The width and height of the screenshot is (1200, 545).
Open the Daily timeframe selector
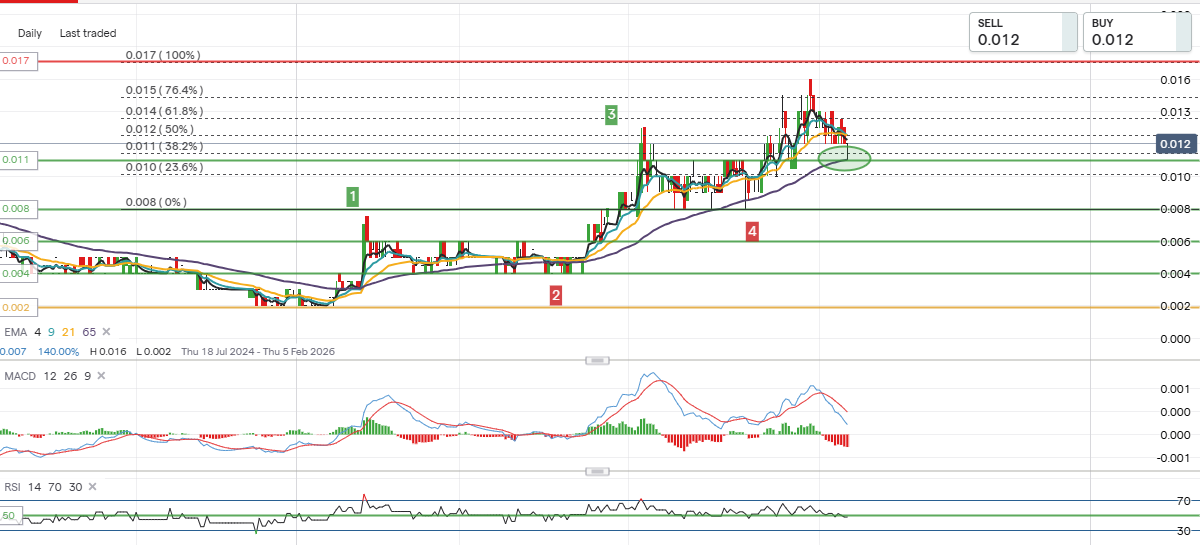[30, 33]
